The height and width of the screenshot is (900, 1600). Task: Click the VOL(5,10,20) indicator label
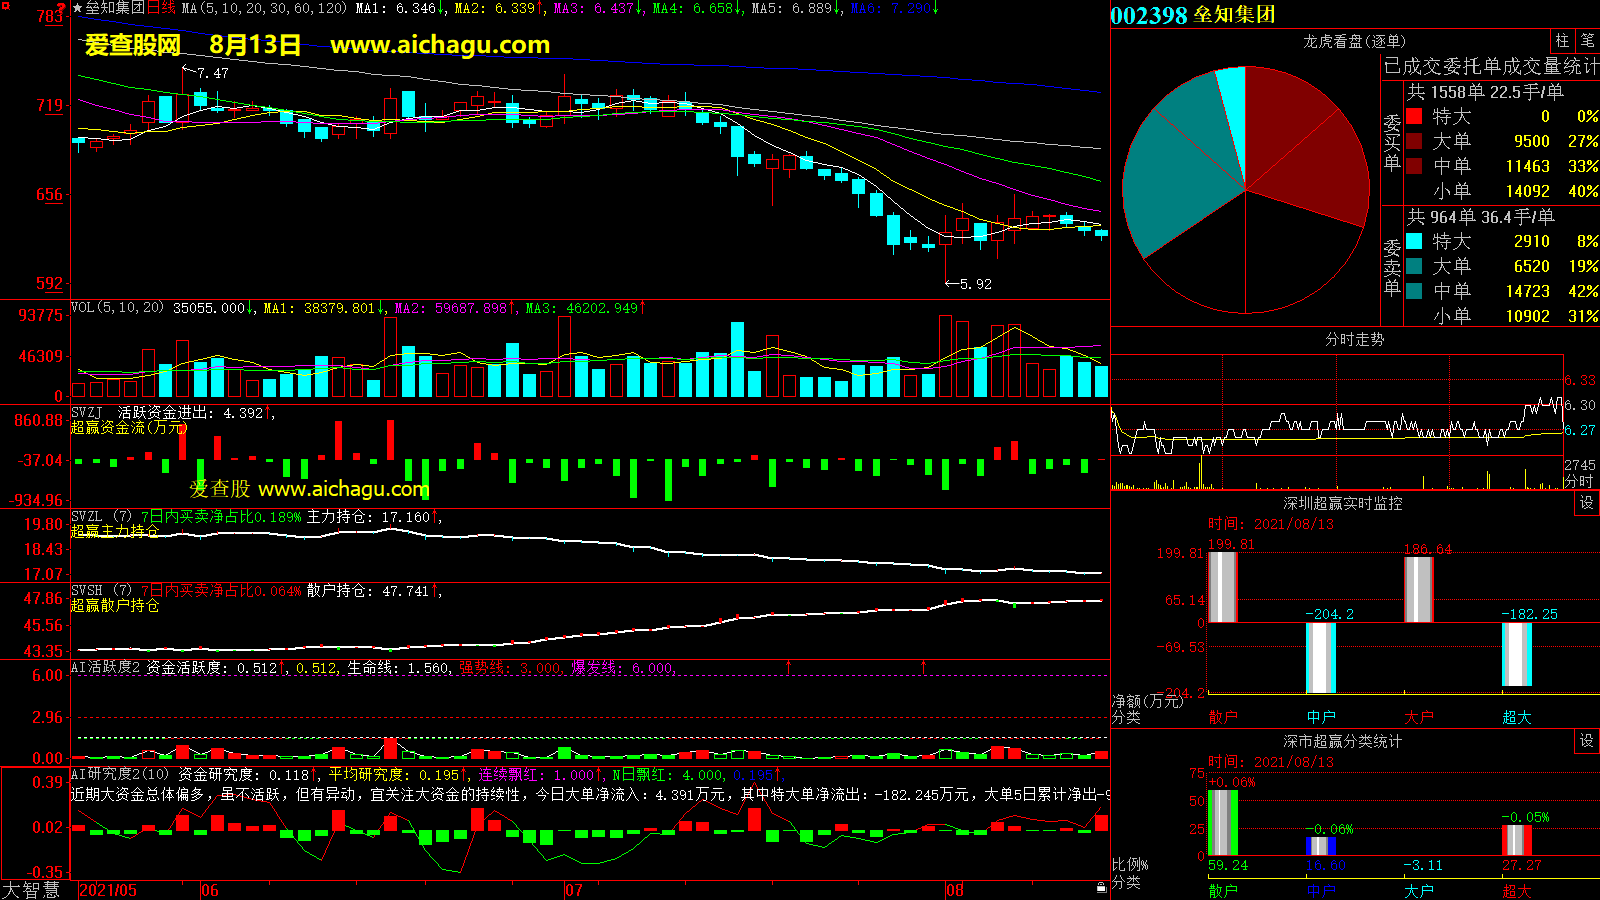(117, 308)
